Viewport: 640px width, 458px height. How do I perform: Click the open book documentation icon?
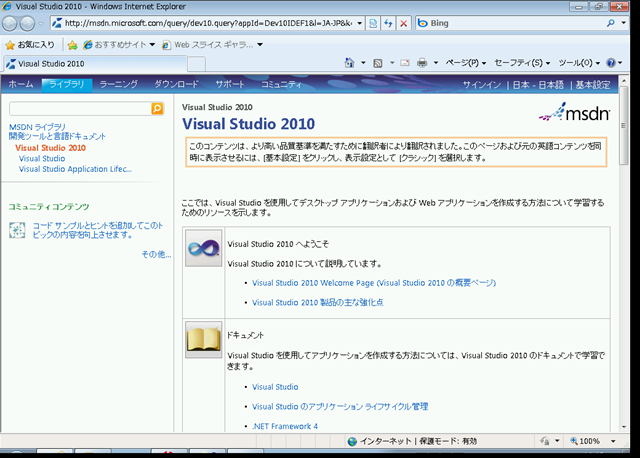[x=203, y=340]
